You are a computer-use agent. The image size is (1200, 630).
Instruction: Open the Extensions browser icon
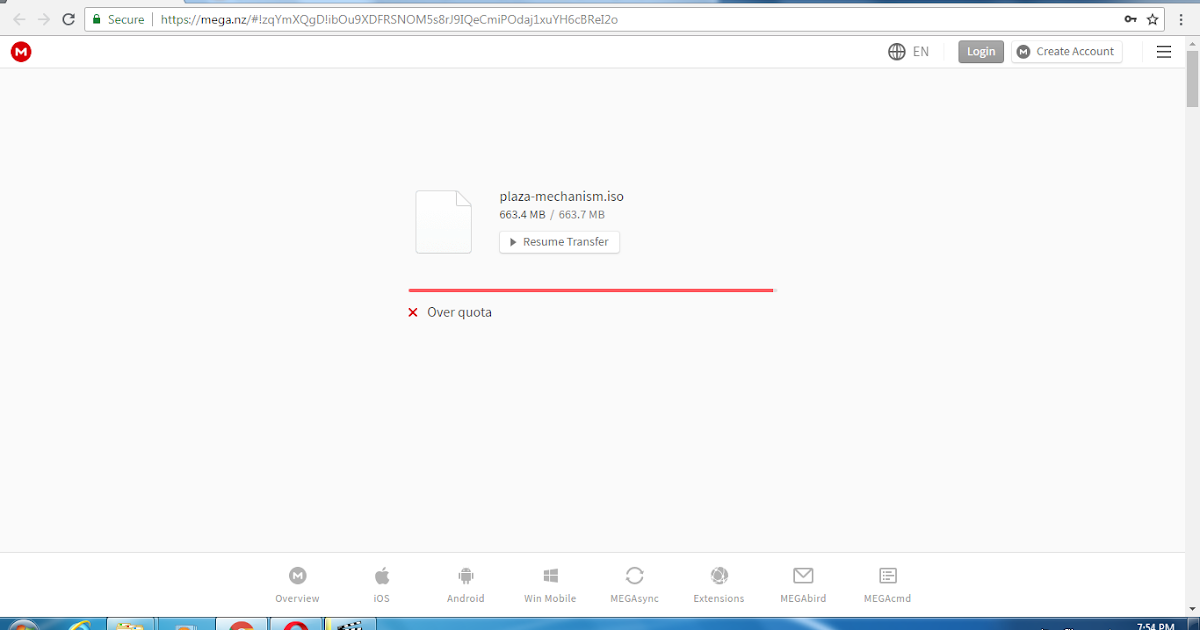click(x=718, y=576)
